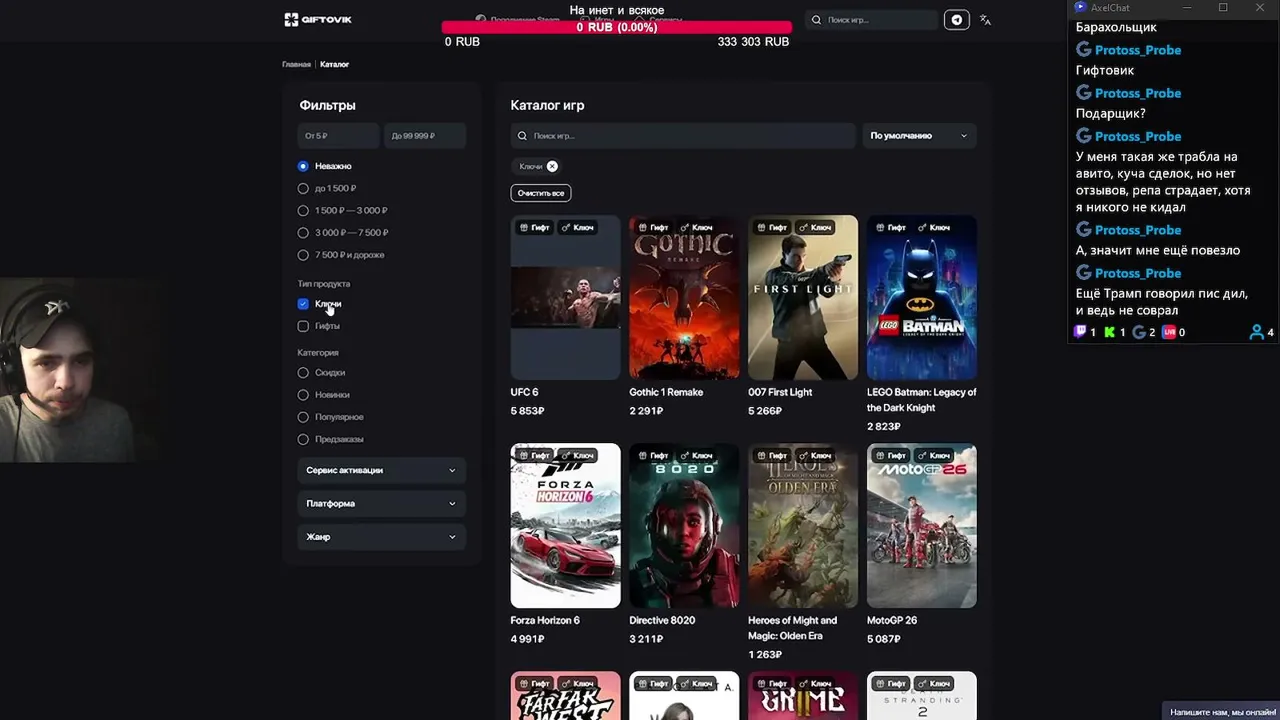Click the AxelChat app icon in its title bar
The height and width of the screenshot is (720, 1280).
pyautogui.click(x=1080, y=7)
